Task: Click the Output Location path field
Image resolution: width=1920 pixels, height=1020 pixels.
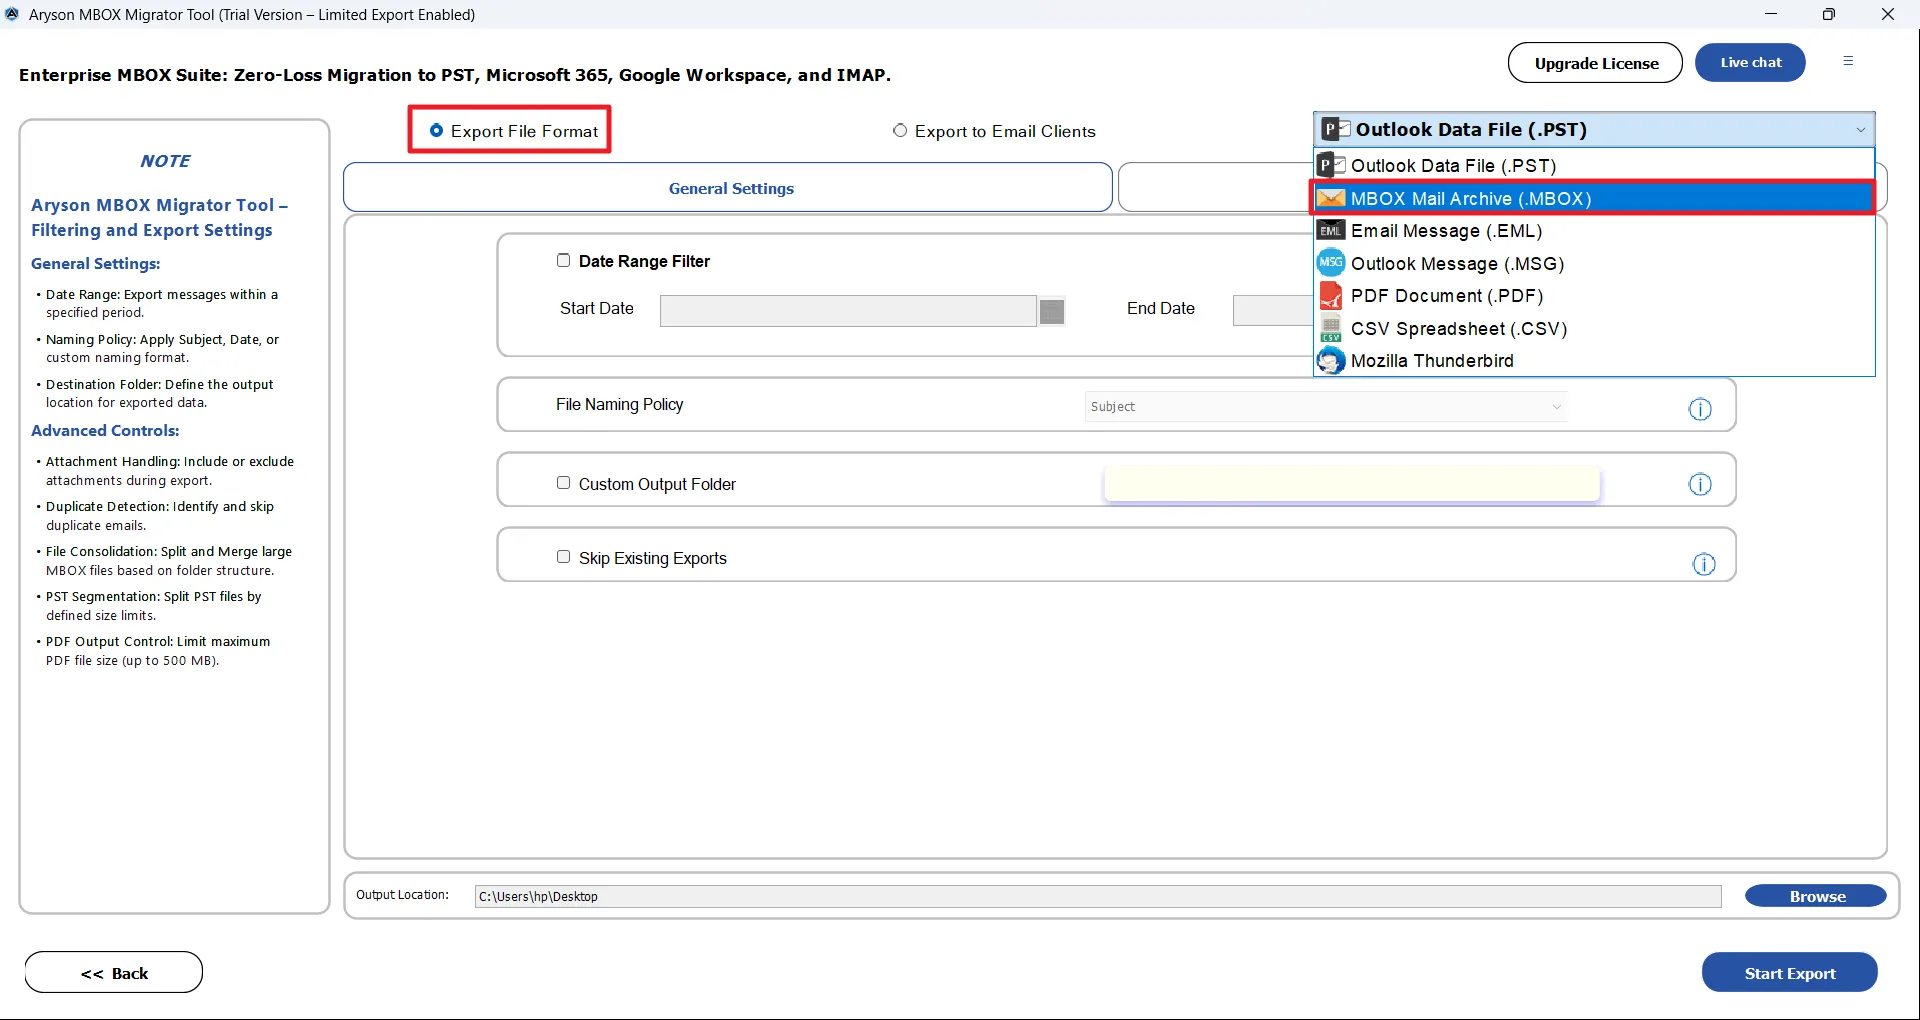Action: 1098,896
